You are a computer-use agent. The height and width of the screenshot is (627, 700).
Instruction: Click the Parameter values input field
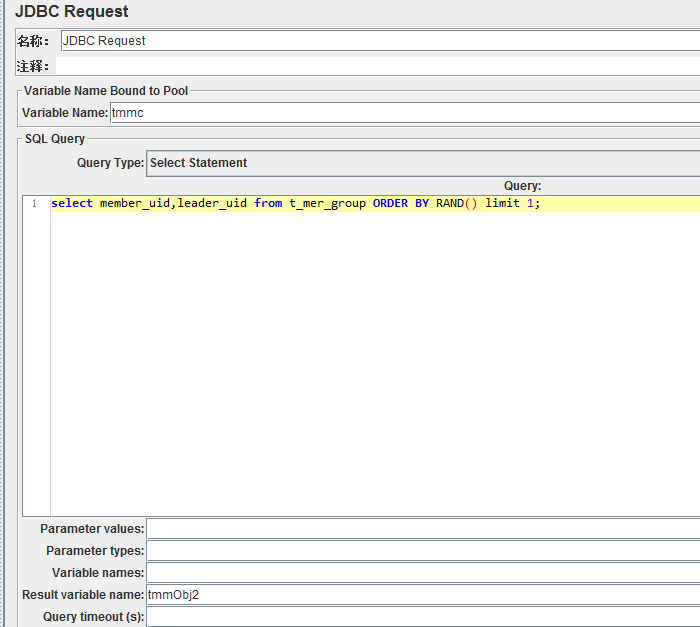pos(423,529)
